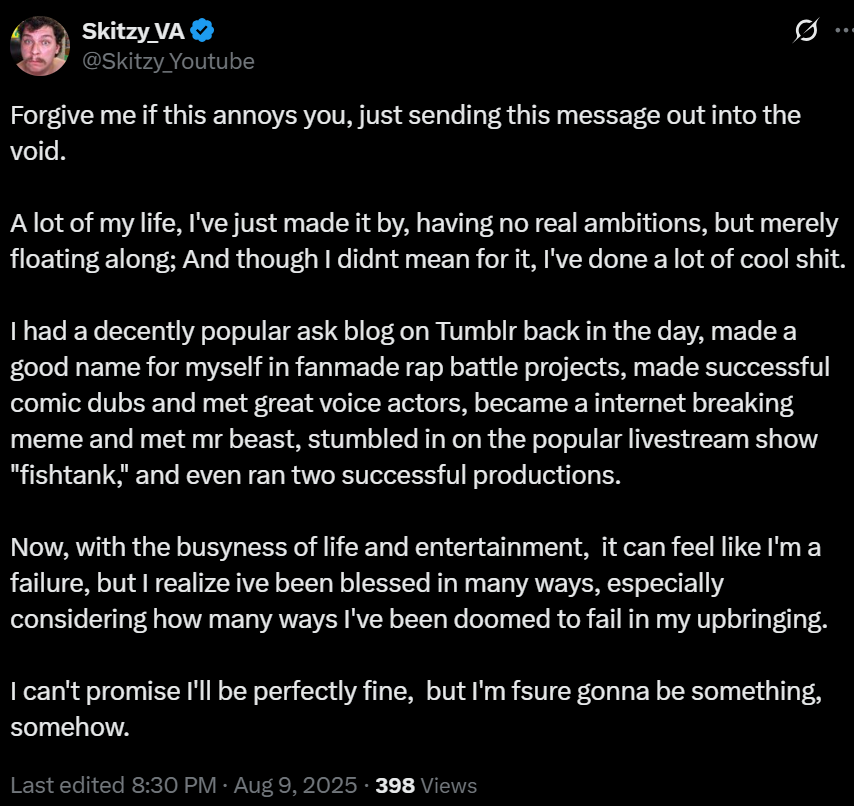The image size is (854, 806).
Task: Click the "Last edited" edit history link
Action: click(x=68, y=785)
